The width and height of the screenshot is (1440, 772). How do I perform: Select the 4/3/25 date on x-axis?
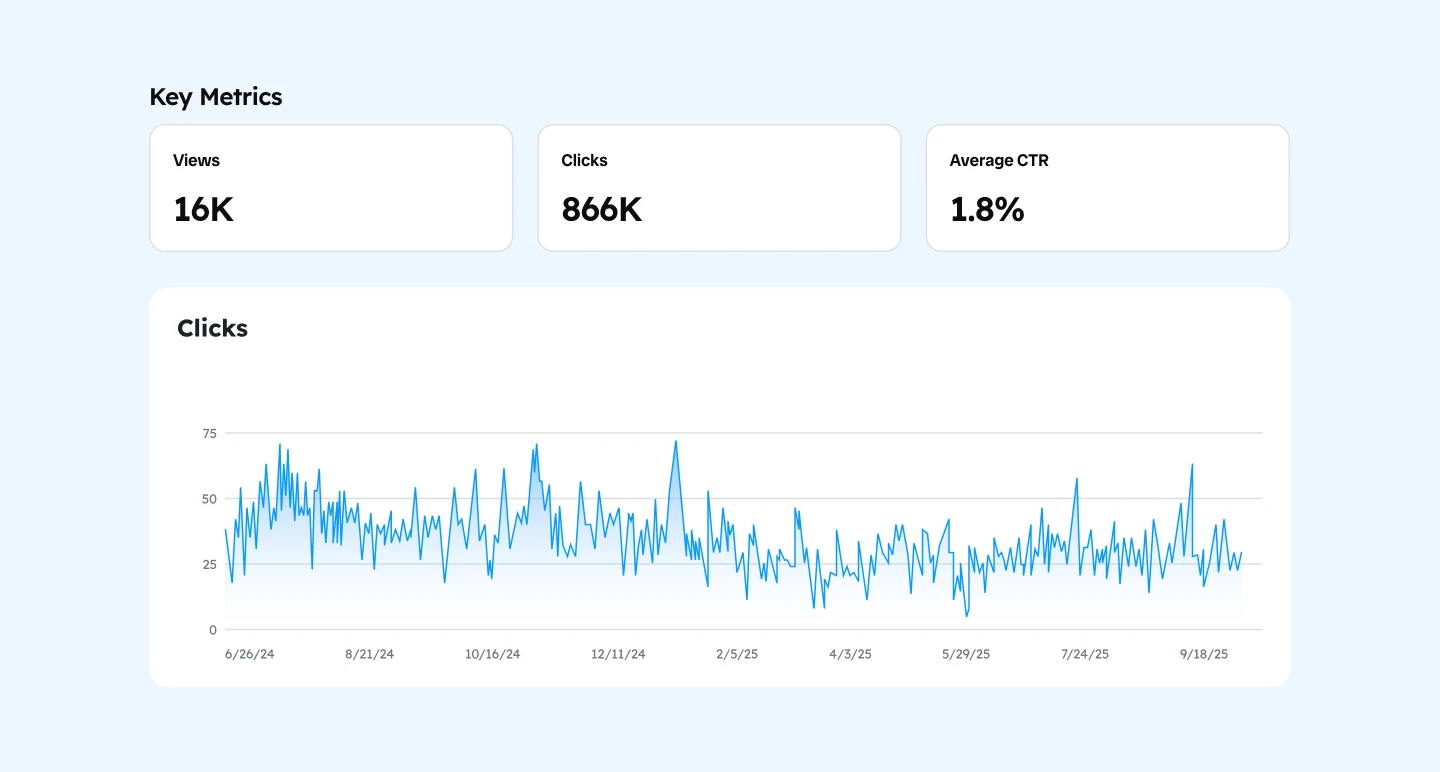(x=850, y=654)
